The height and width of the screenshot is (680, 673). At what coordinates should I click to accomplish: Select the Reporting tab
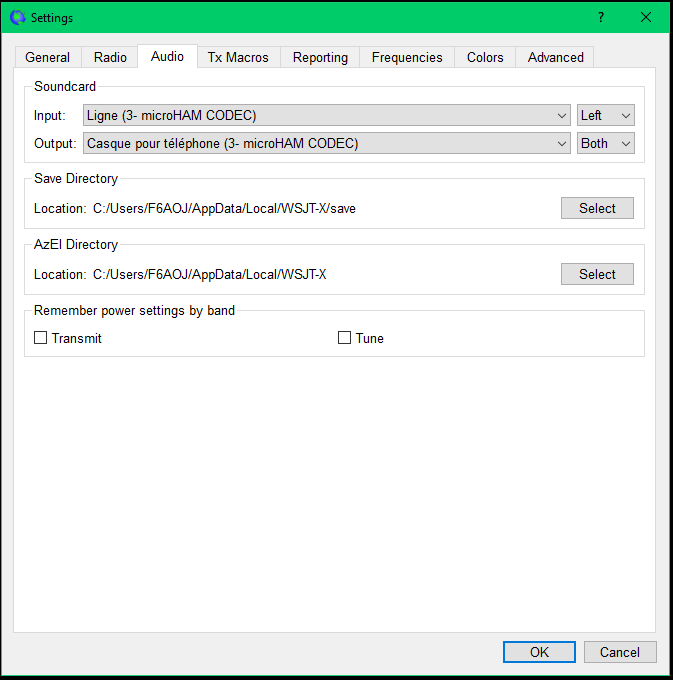(x=320, y=57)
